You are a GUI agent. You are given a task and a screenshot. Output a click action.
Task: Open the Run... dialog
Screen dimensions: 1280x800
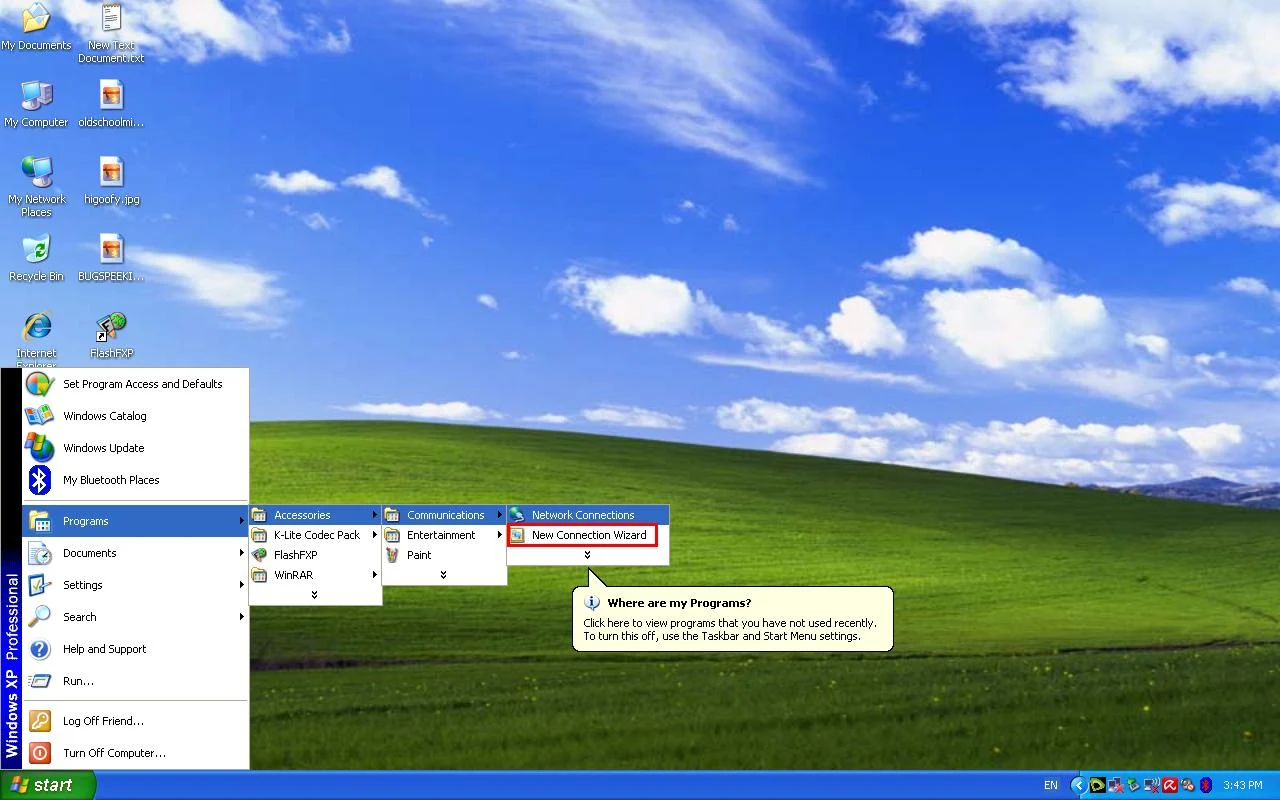point(135,681)
